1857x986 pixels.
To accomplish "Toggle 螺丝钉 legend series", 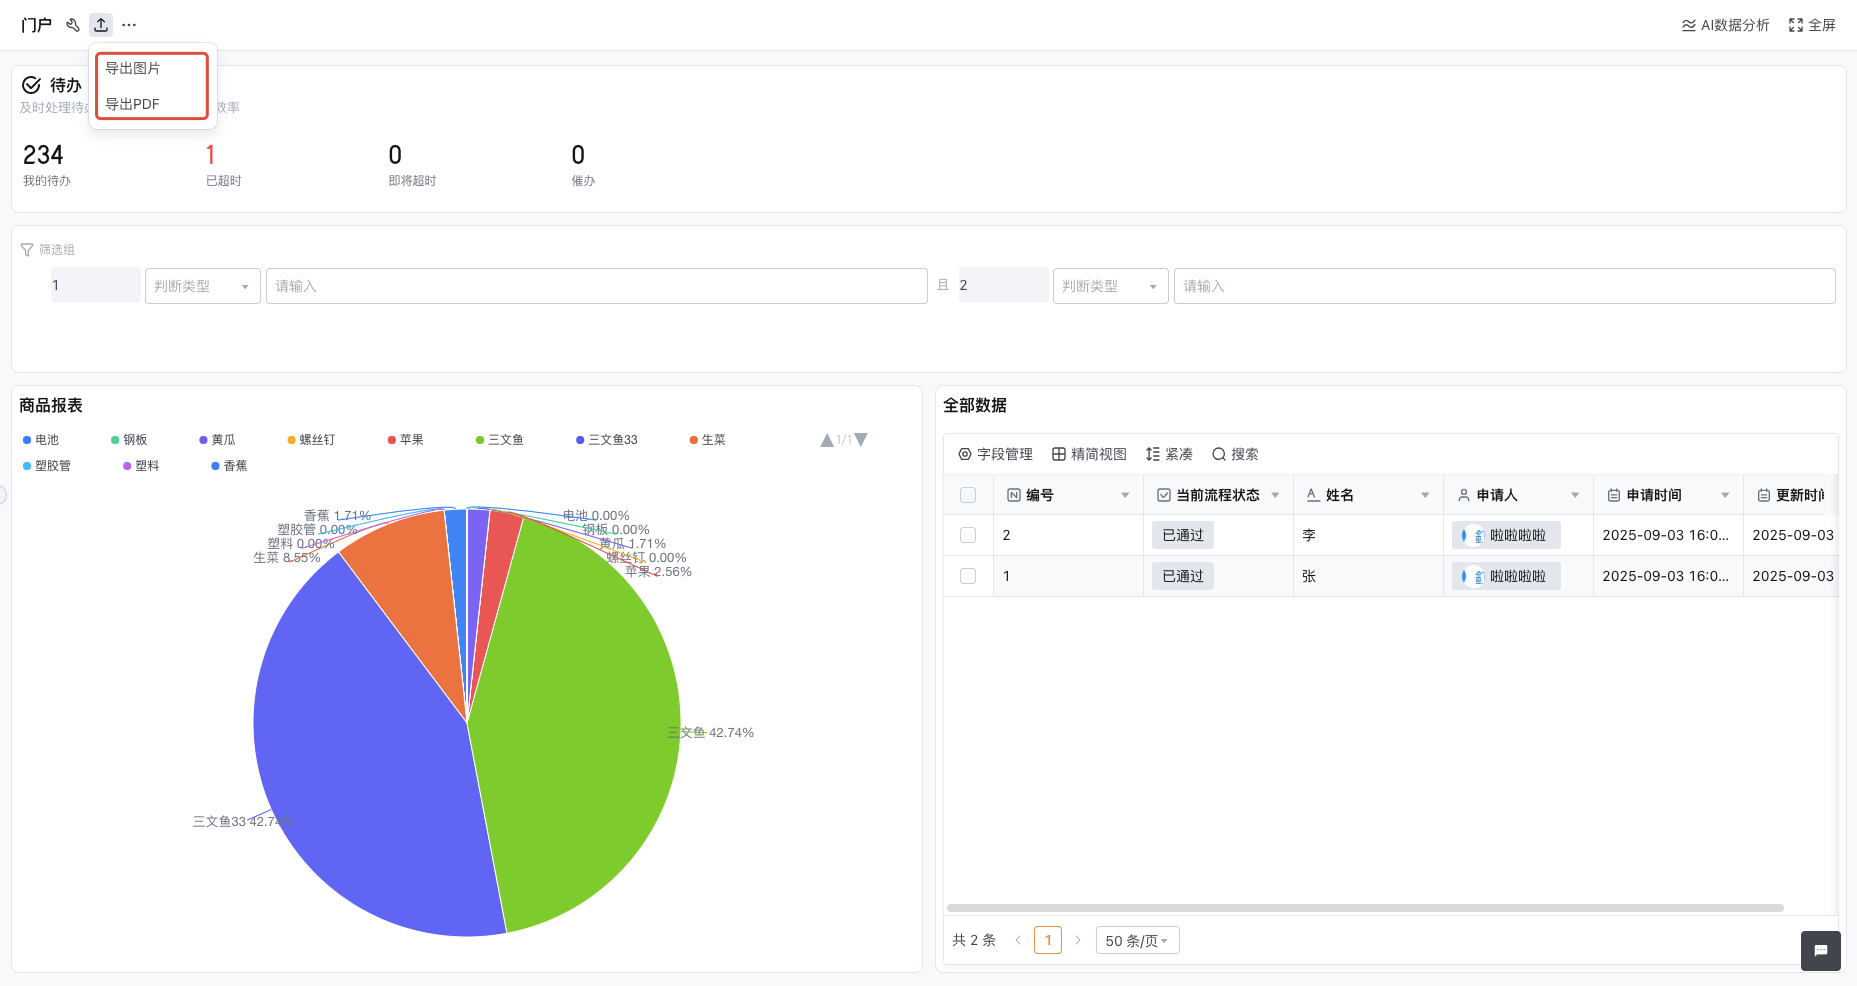I will pyautogui.click(x=311, y=440).
